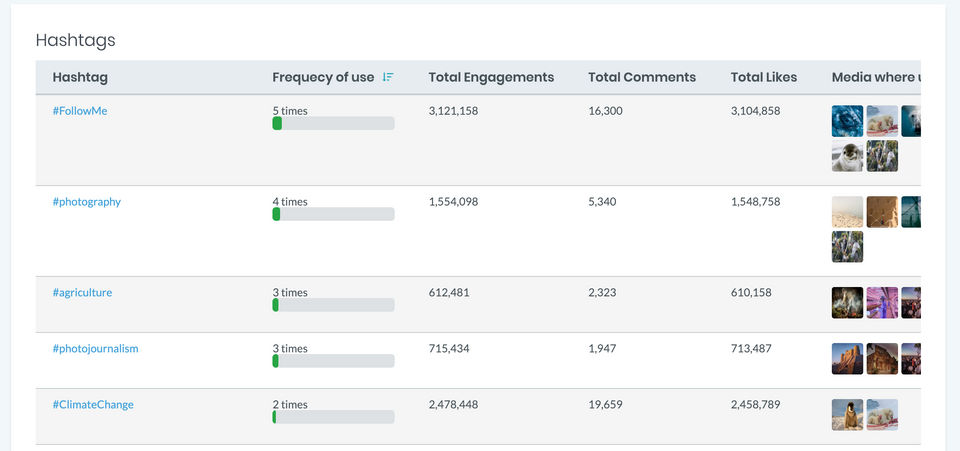Click the 715,434 engagements value
960x451 pixels.
[x=449, y=349]
